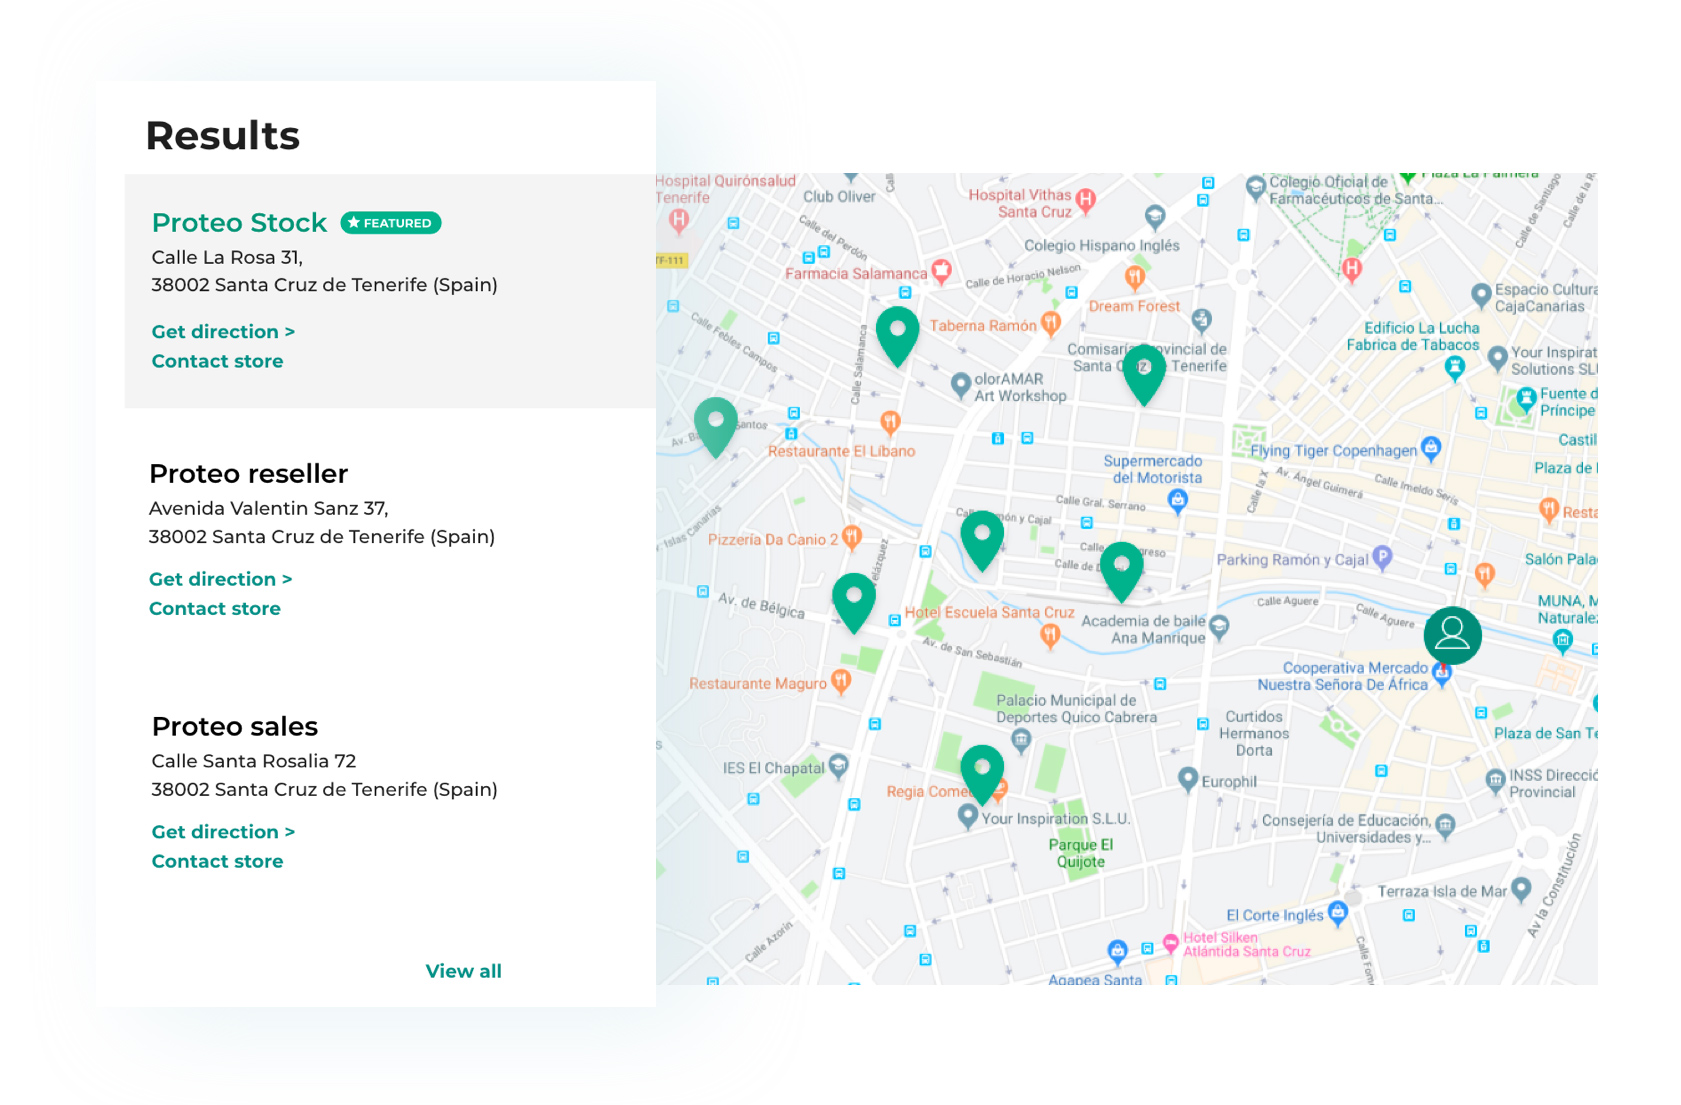Open the Proteo Stock store title
This screenshot has width=1681, height=1105.
pos(239,222)
